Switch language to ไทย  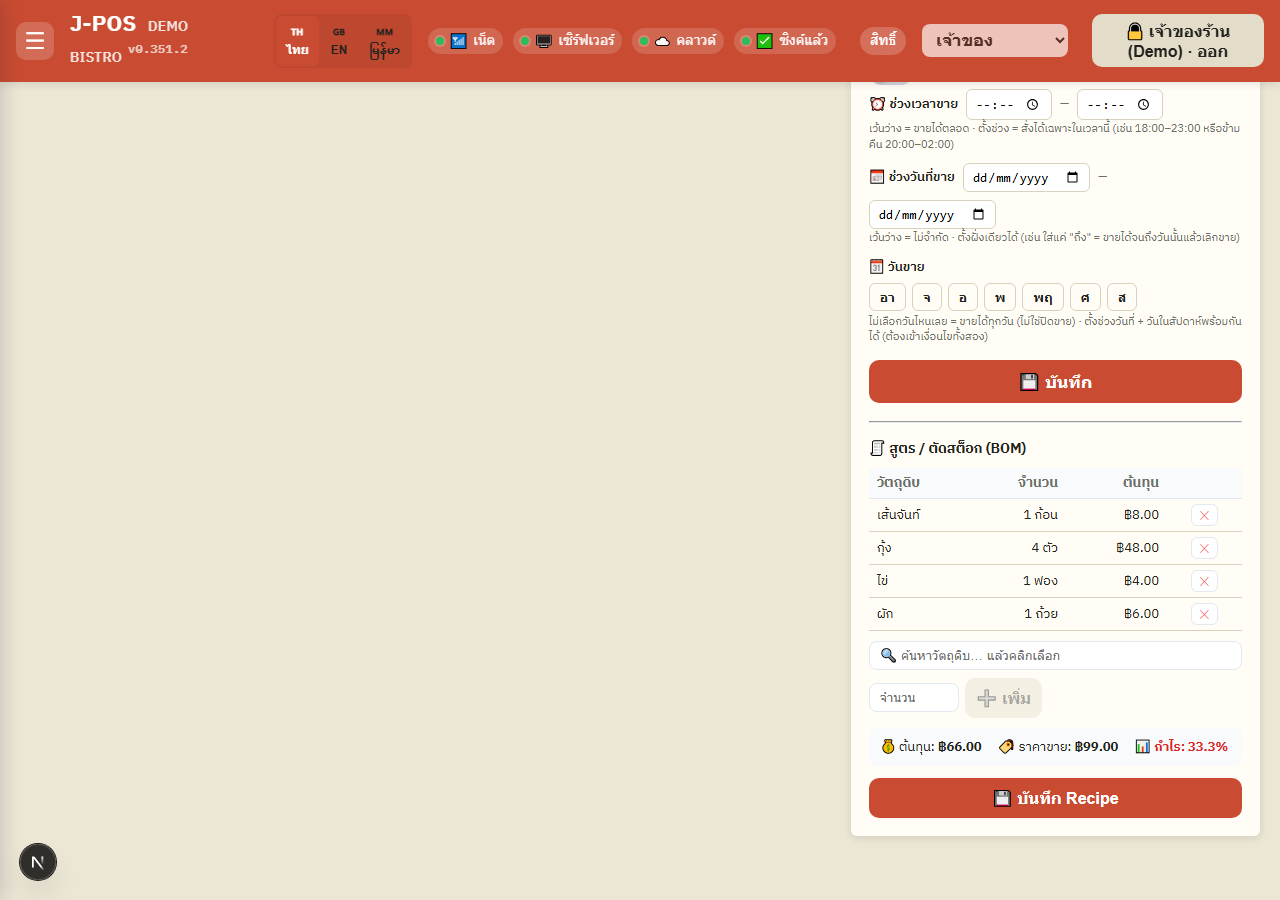tap(297, 41)
